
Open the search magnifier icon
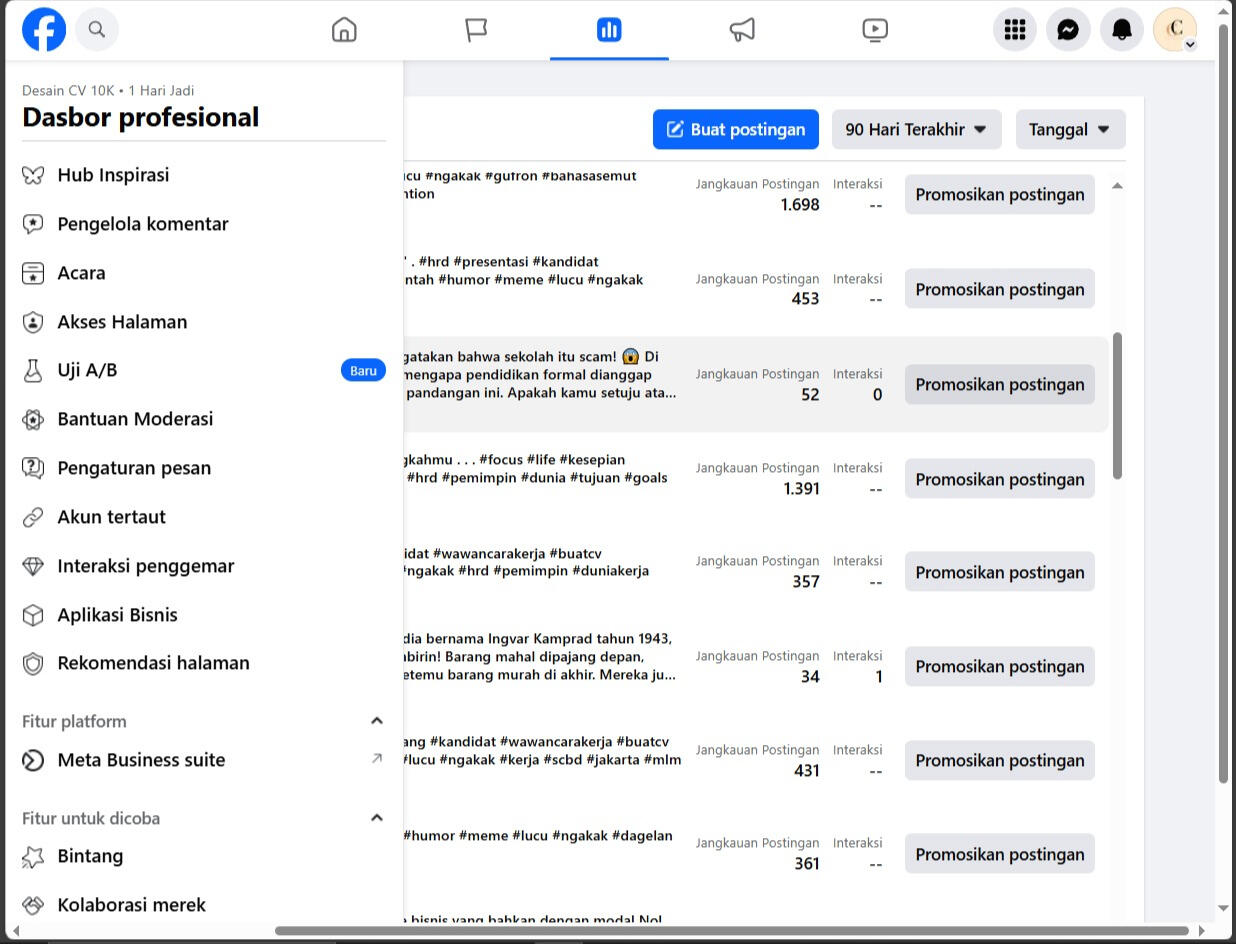(97, 30)
